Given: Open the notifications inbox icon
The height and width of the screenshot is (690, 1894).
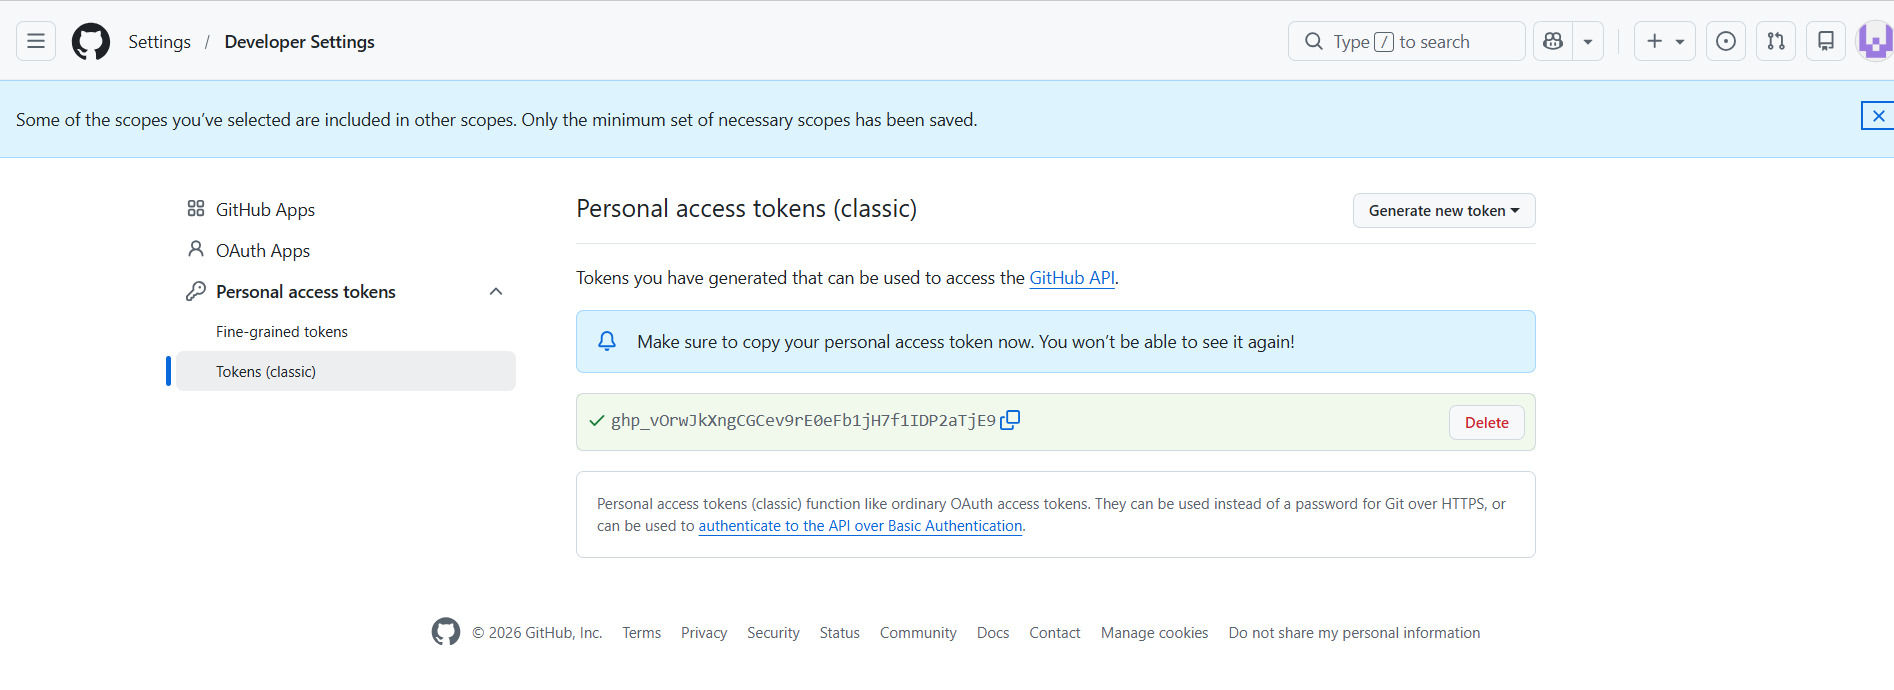Looking at the screenshot, I should tap(1826, 41).
